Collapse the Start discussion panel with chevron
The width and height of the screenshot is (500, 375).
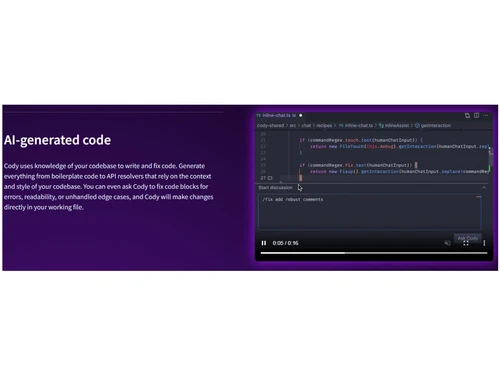click(x=484, y=188)
